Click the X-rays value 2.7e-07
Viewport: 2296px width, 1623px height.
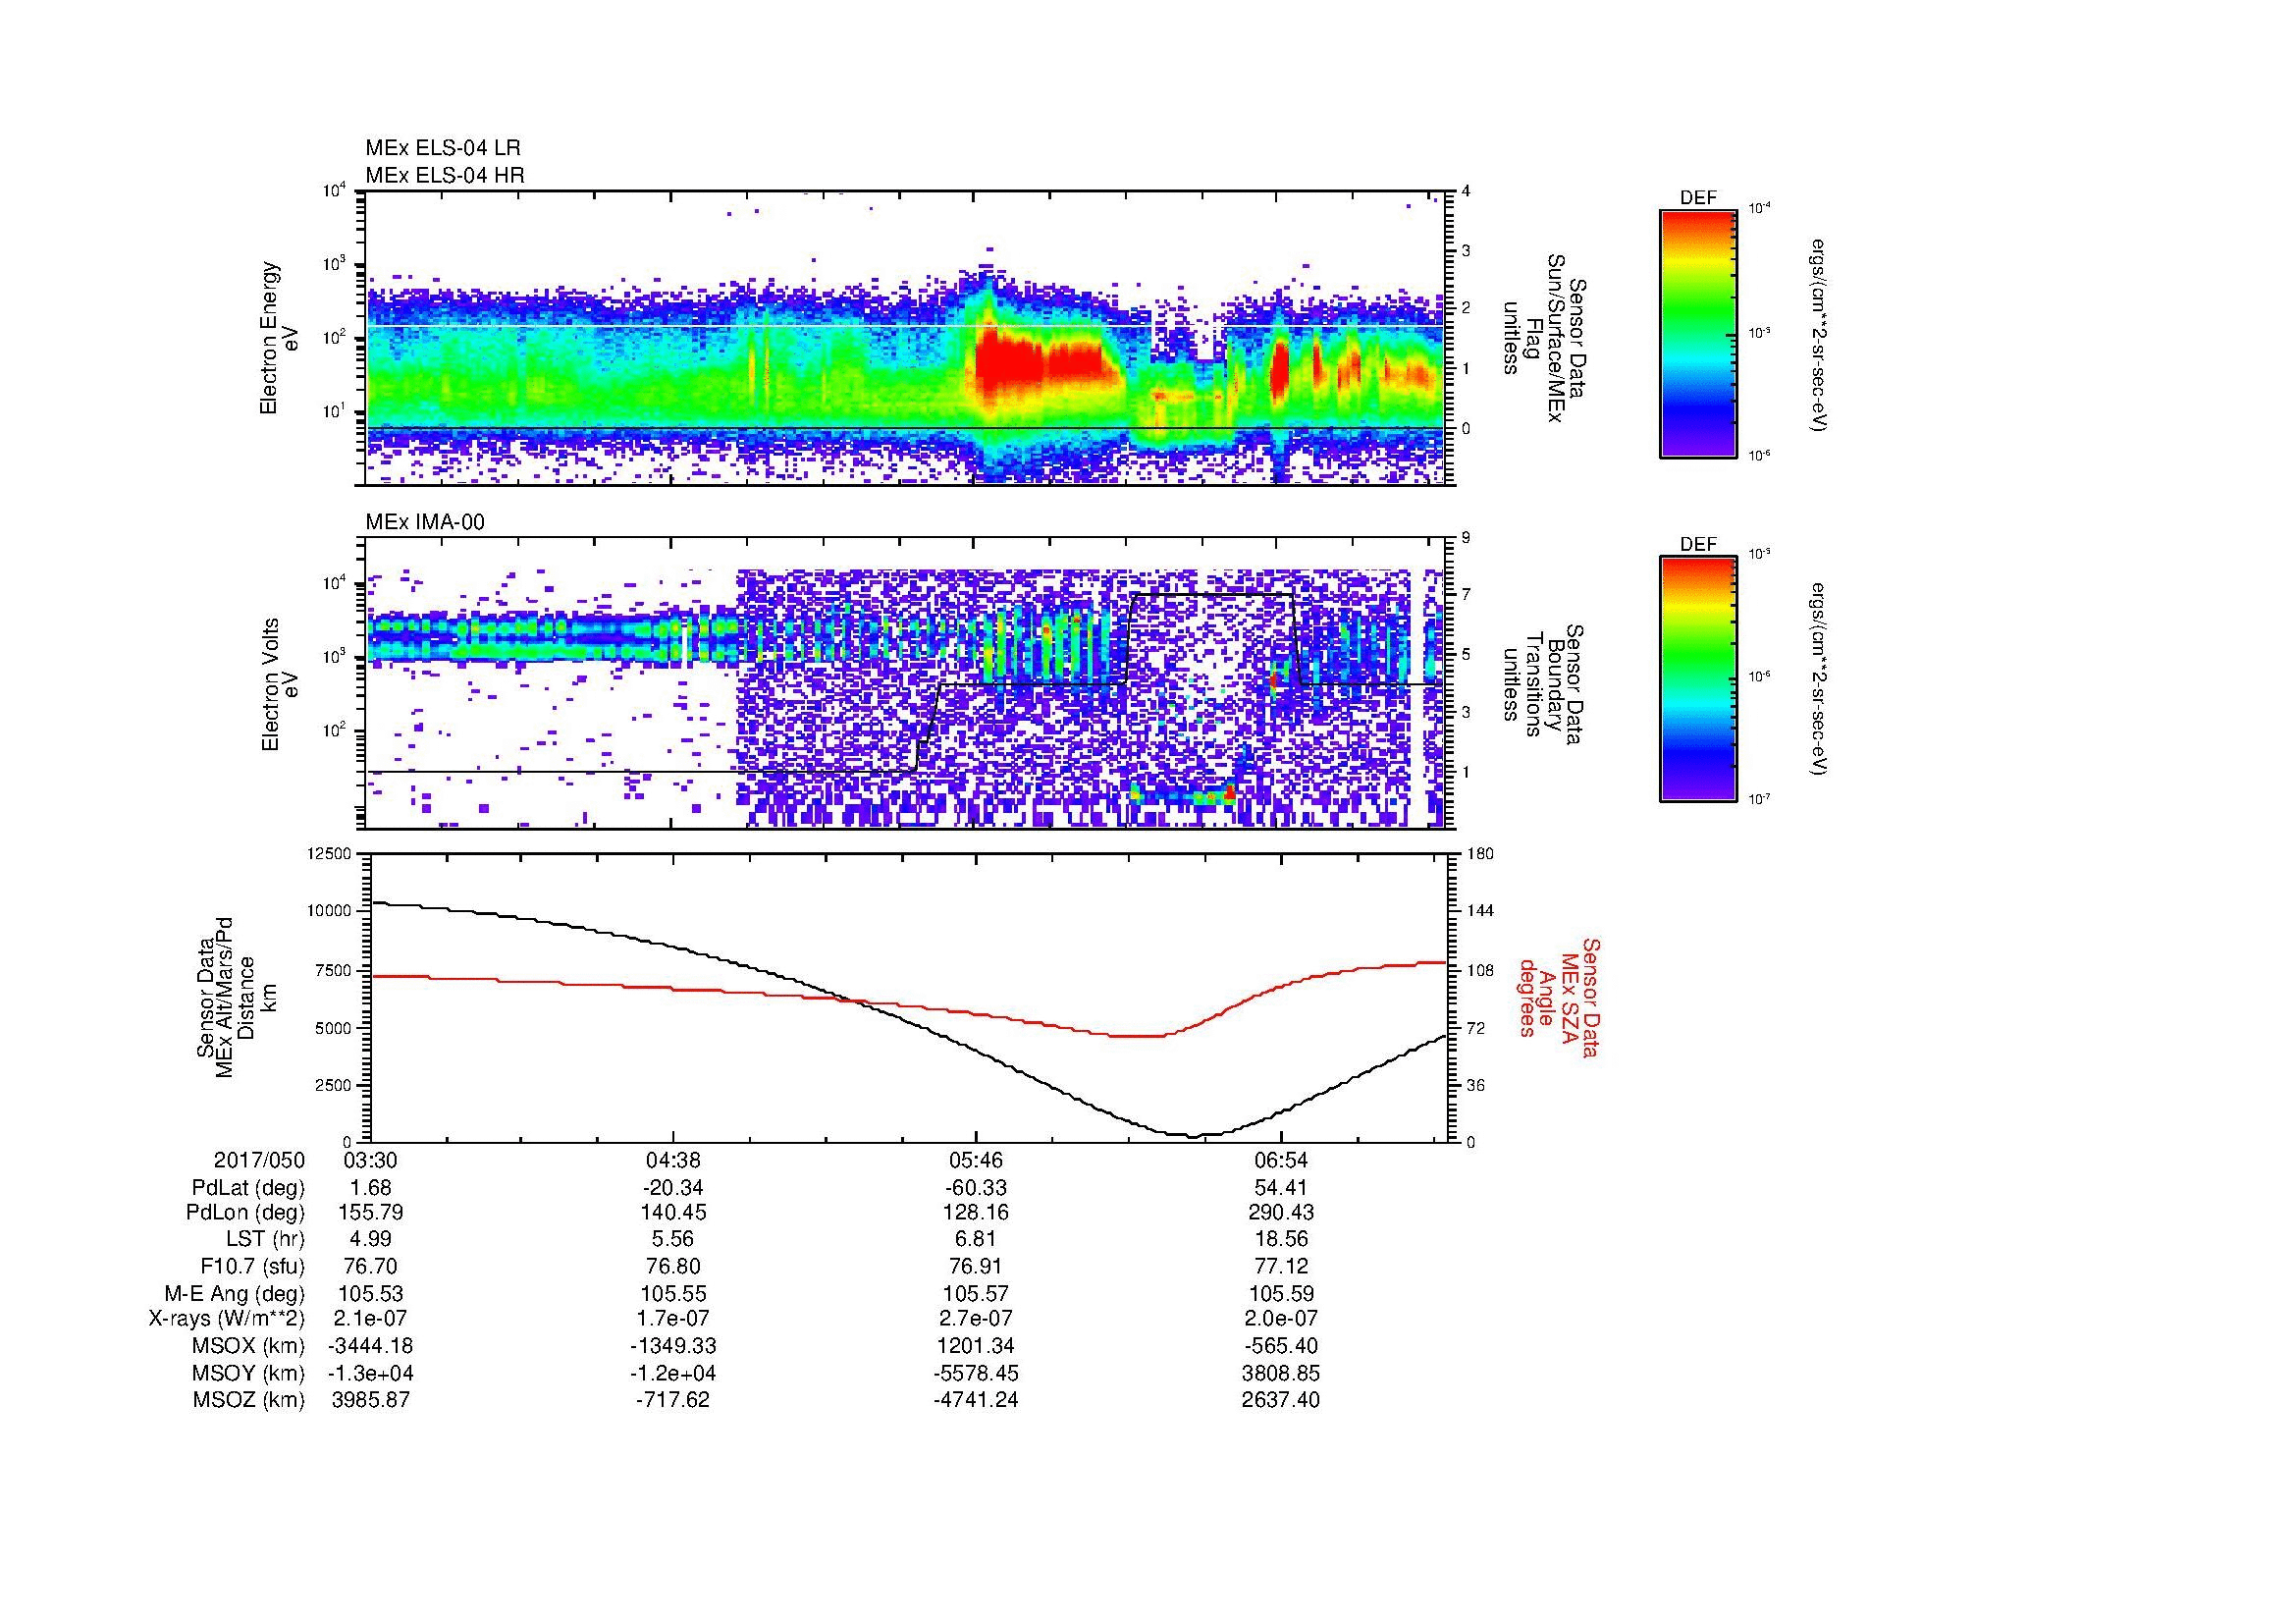976,1319
